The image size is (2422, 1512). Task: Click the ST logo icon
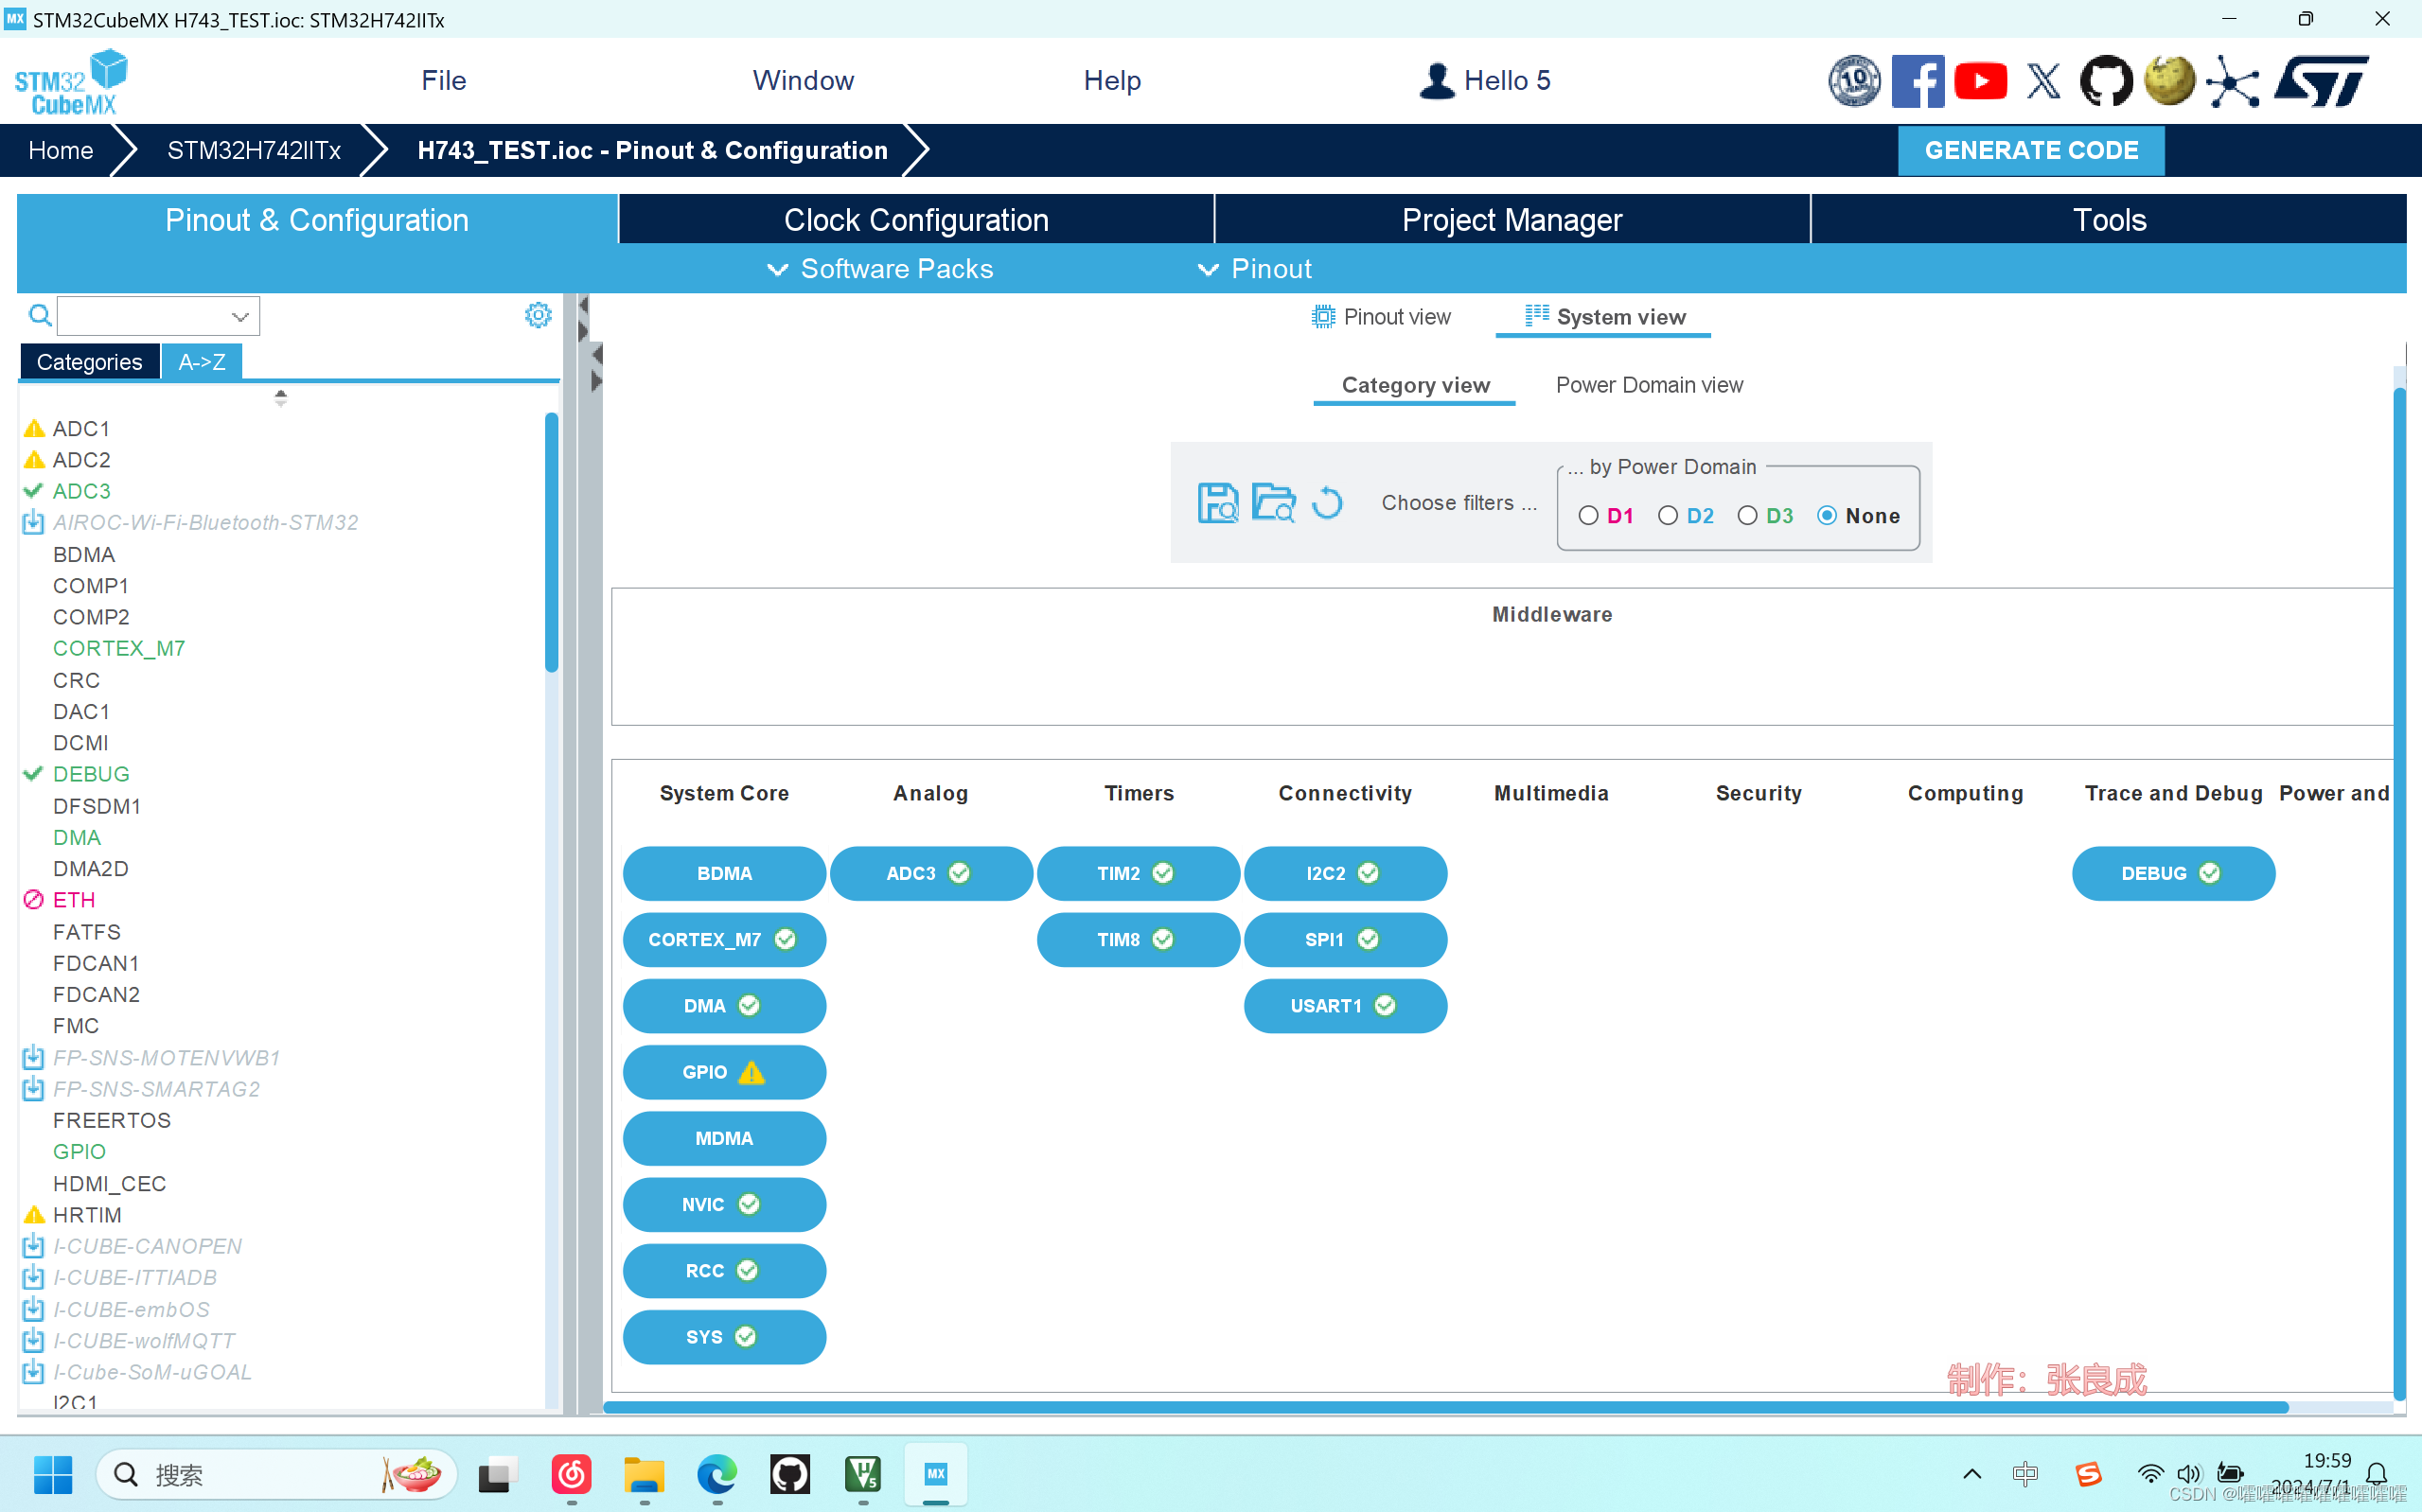pyautogui.click(x=2320, y=81)
